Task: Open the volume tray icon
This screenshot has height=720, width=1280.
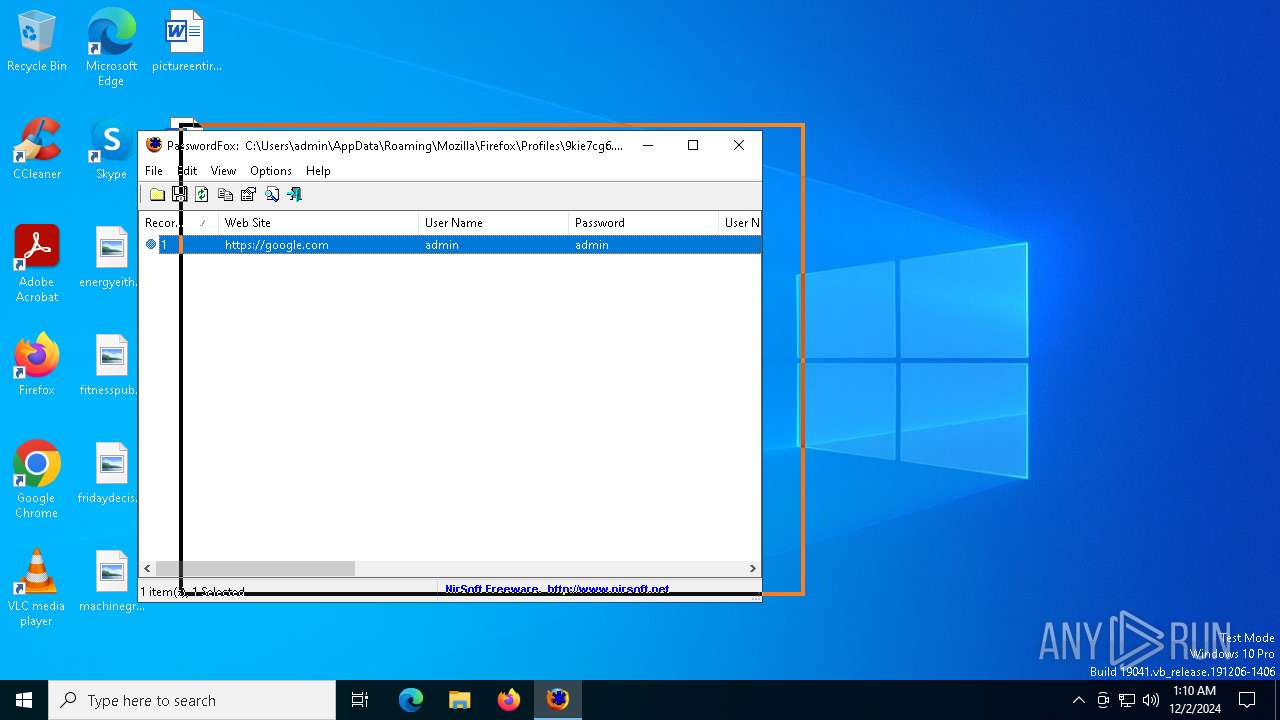Action: click(1151, 700)
